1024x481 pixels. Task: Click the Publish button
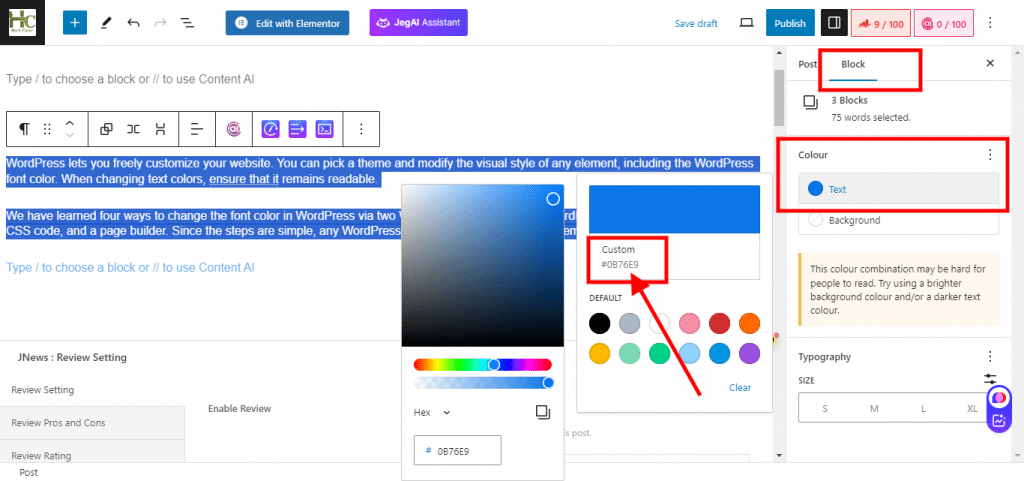(790, 23)
